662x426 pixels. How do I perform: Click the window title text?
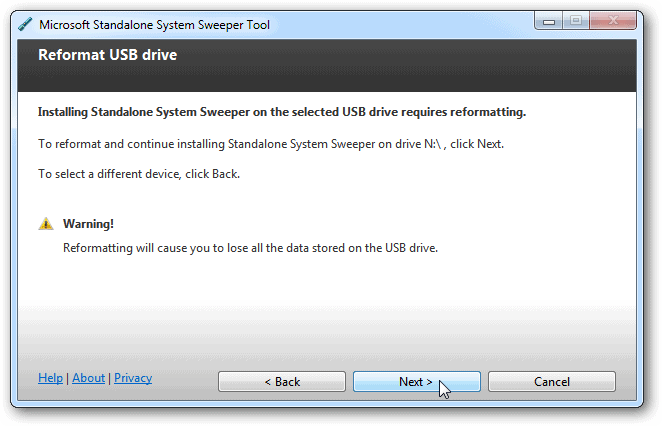tap(154, 24)
